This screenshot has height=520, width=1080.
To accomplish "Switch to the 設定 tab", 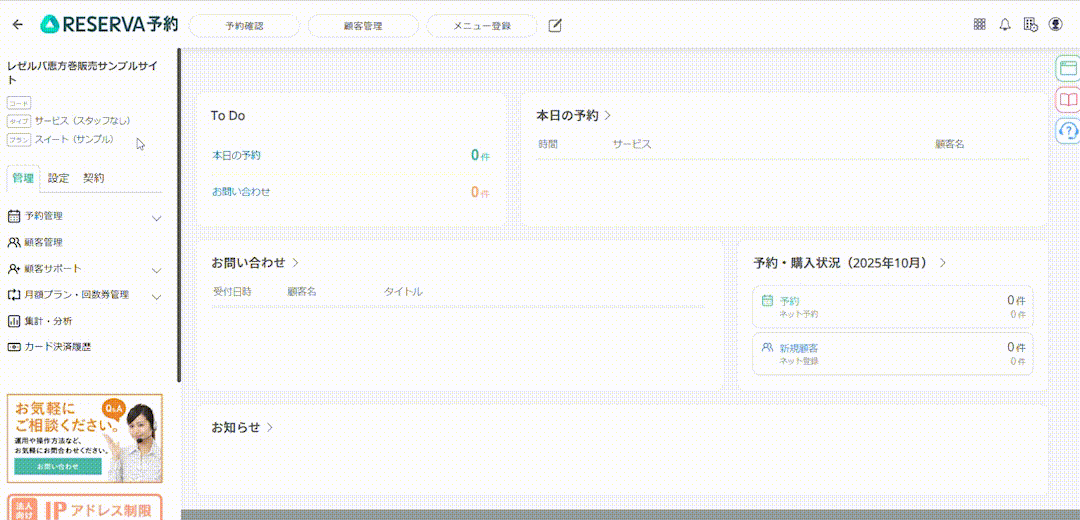I will coord(59,178).
